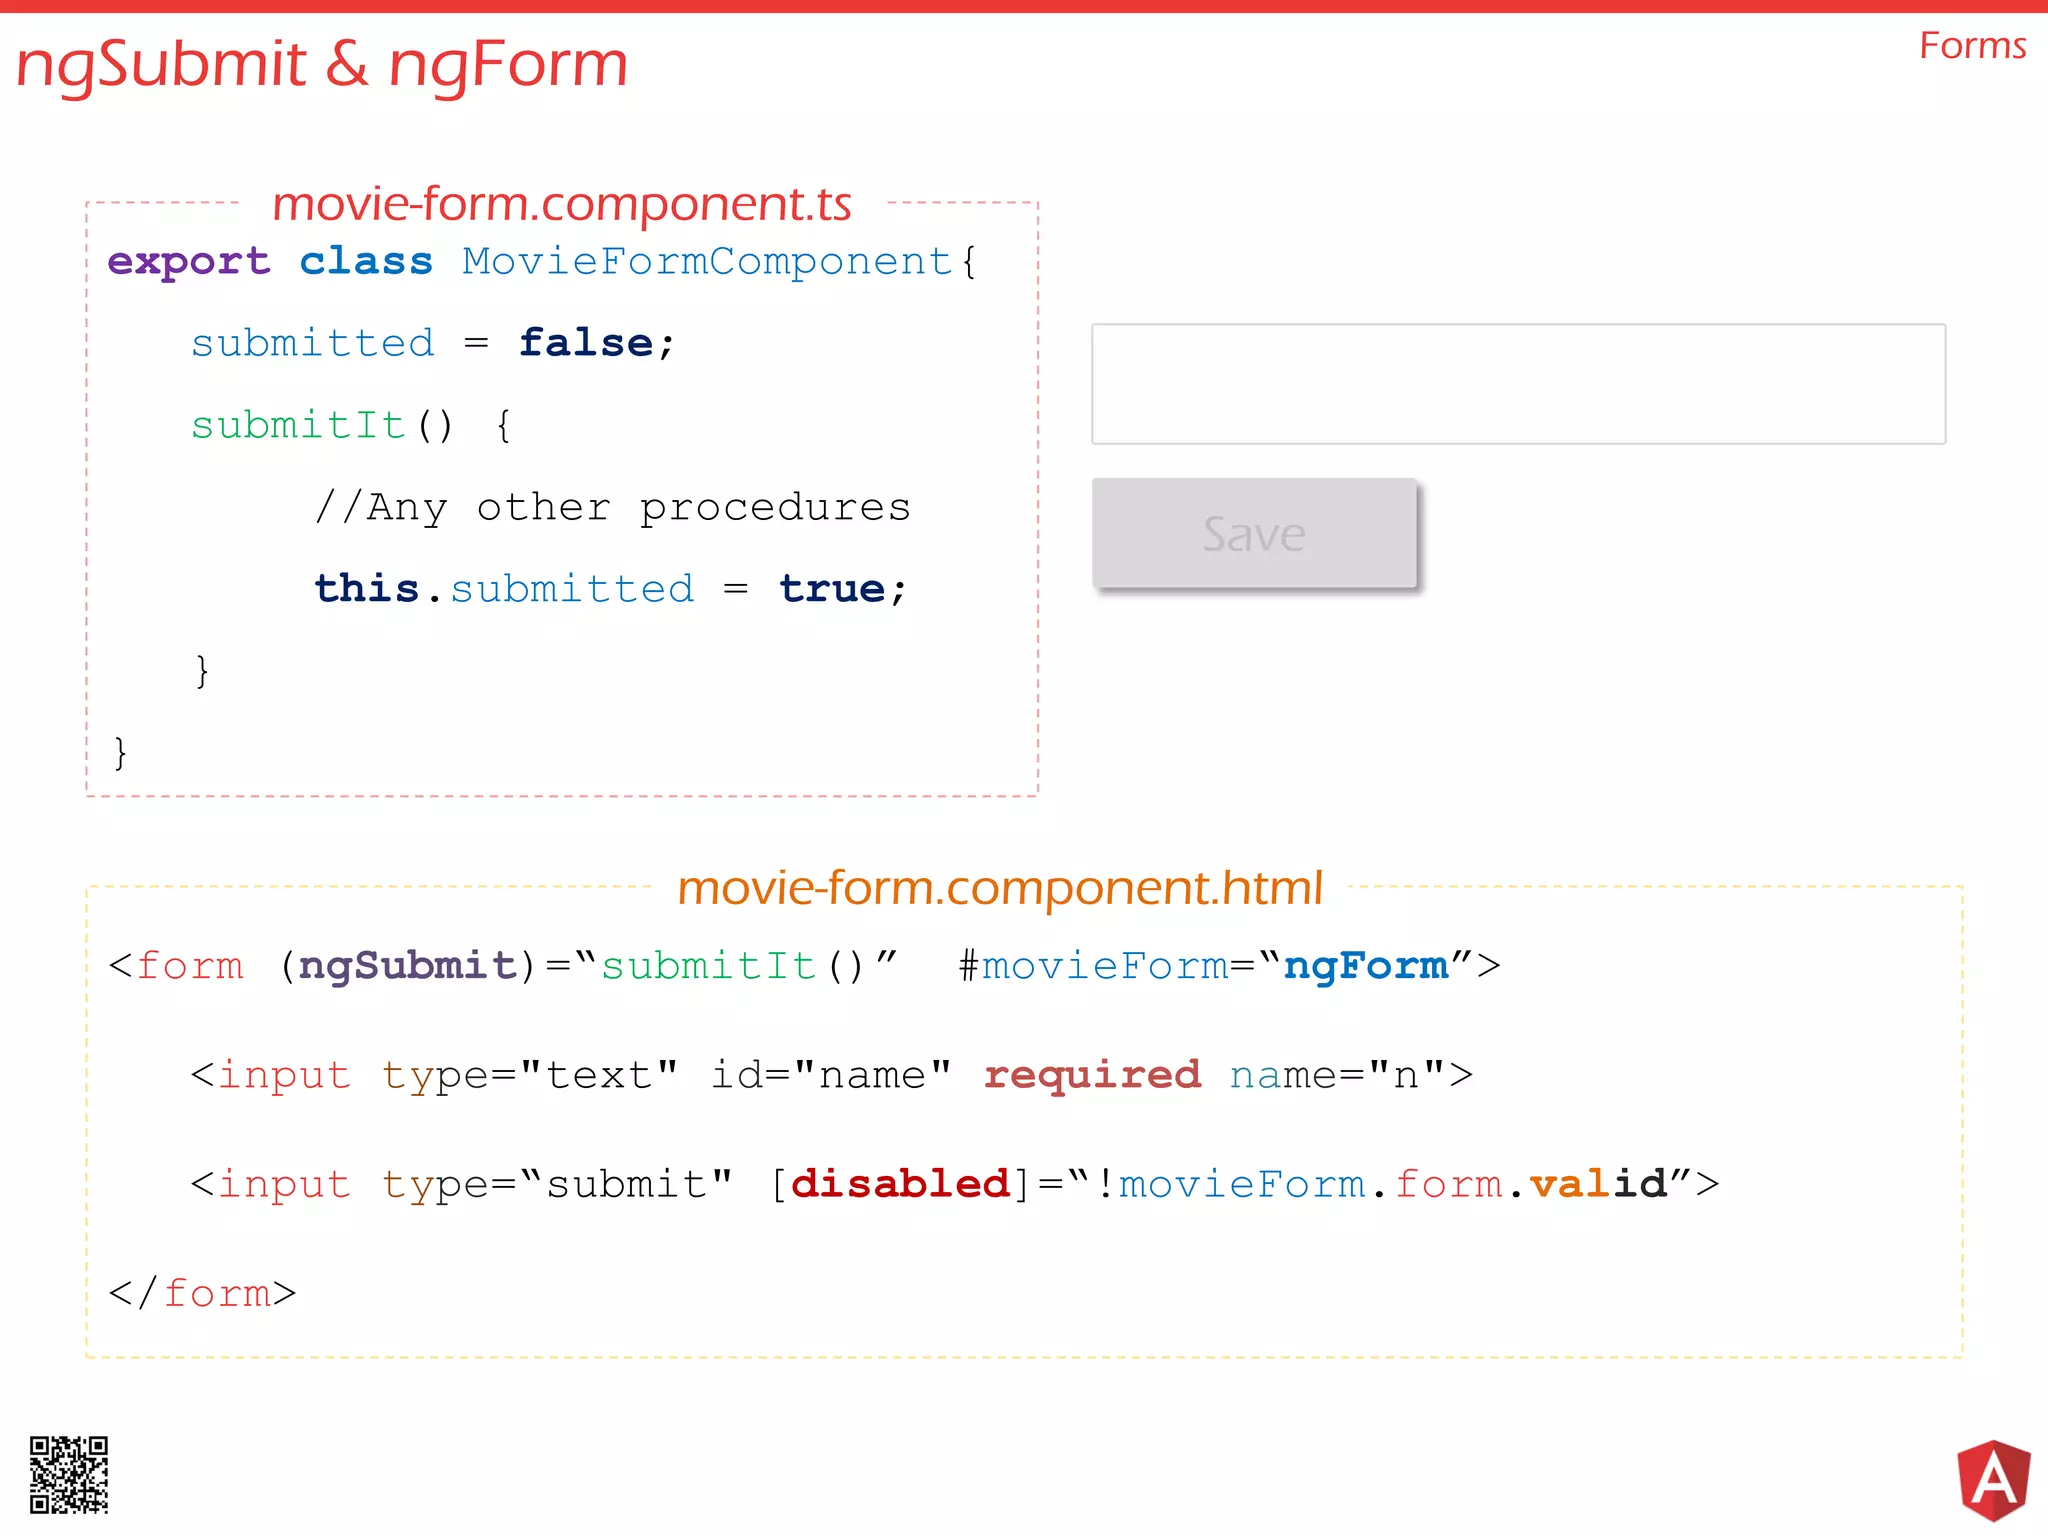Screen dimensions: 2048x1536
Task: Click the 'movie-form.component.html' file name
Action: click(x=1000, y=887)
